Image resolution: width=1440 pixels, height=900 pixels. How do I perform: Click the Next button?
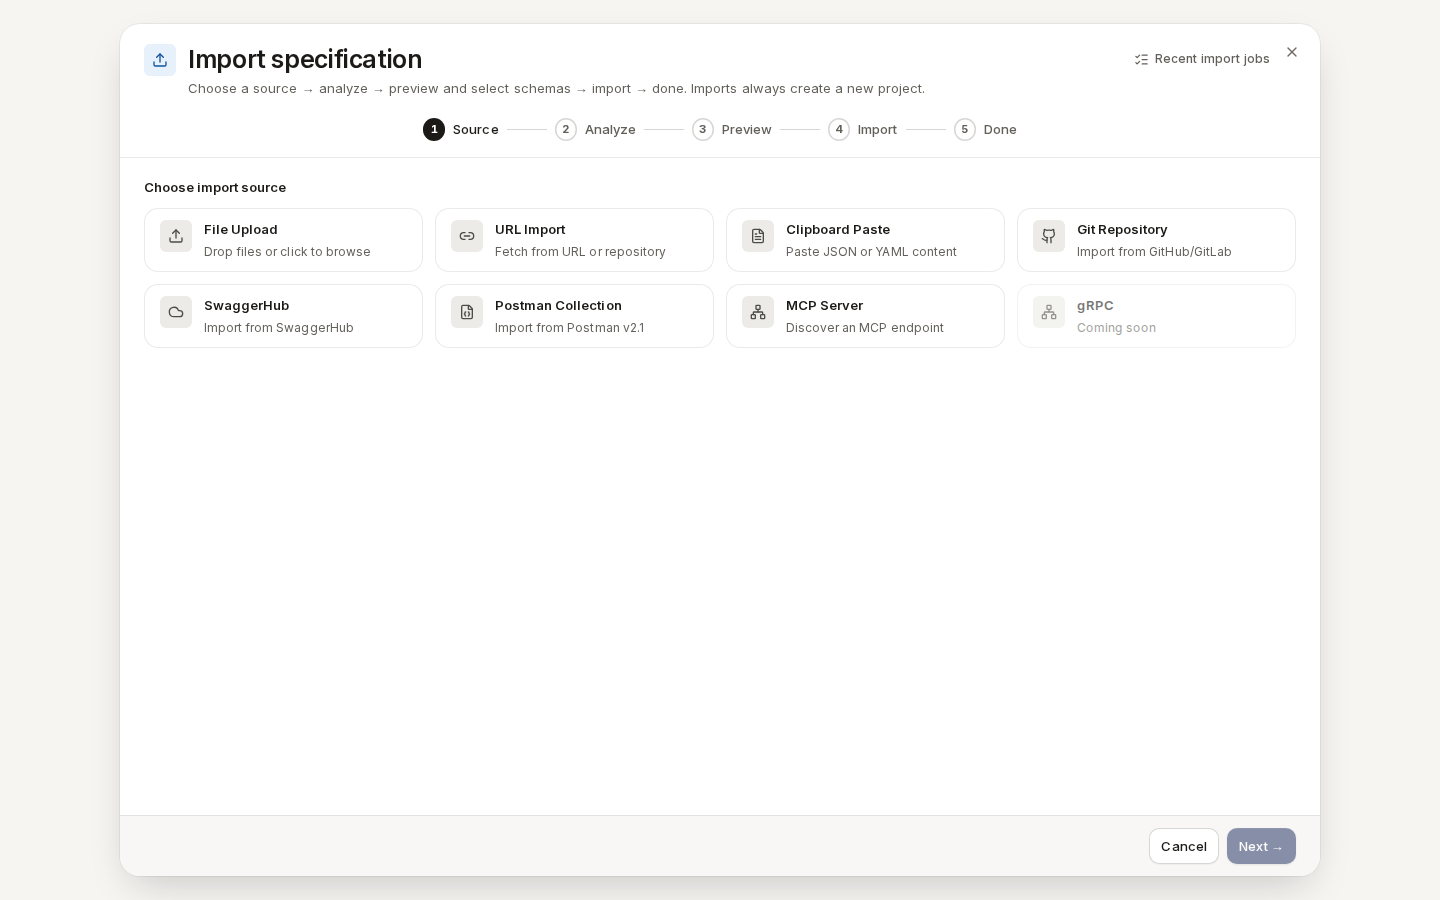pyautogui.click(x=1261, y=846)
